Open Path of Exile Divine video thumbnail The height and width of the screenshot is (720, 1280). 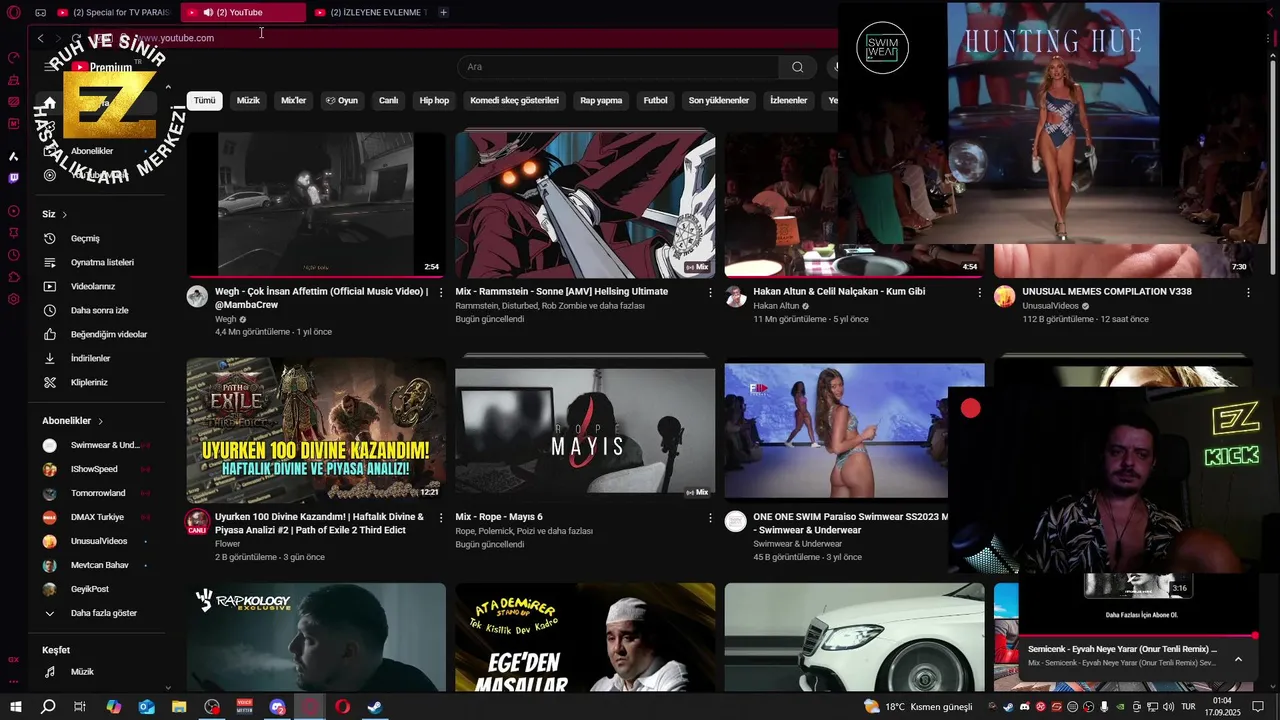[316, 431]
